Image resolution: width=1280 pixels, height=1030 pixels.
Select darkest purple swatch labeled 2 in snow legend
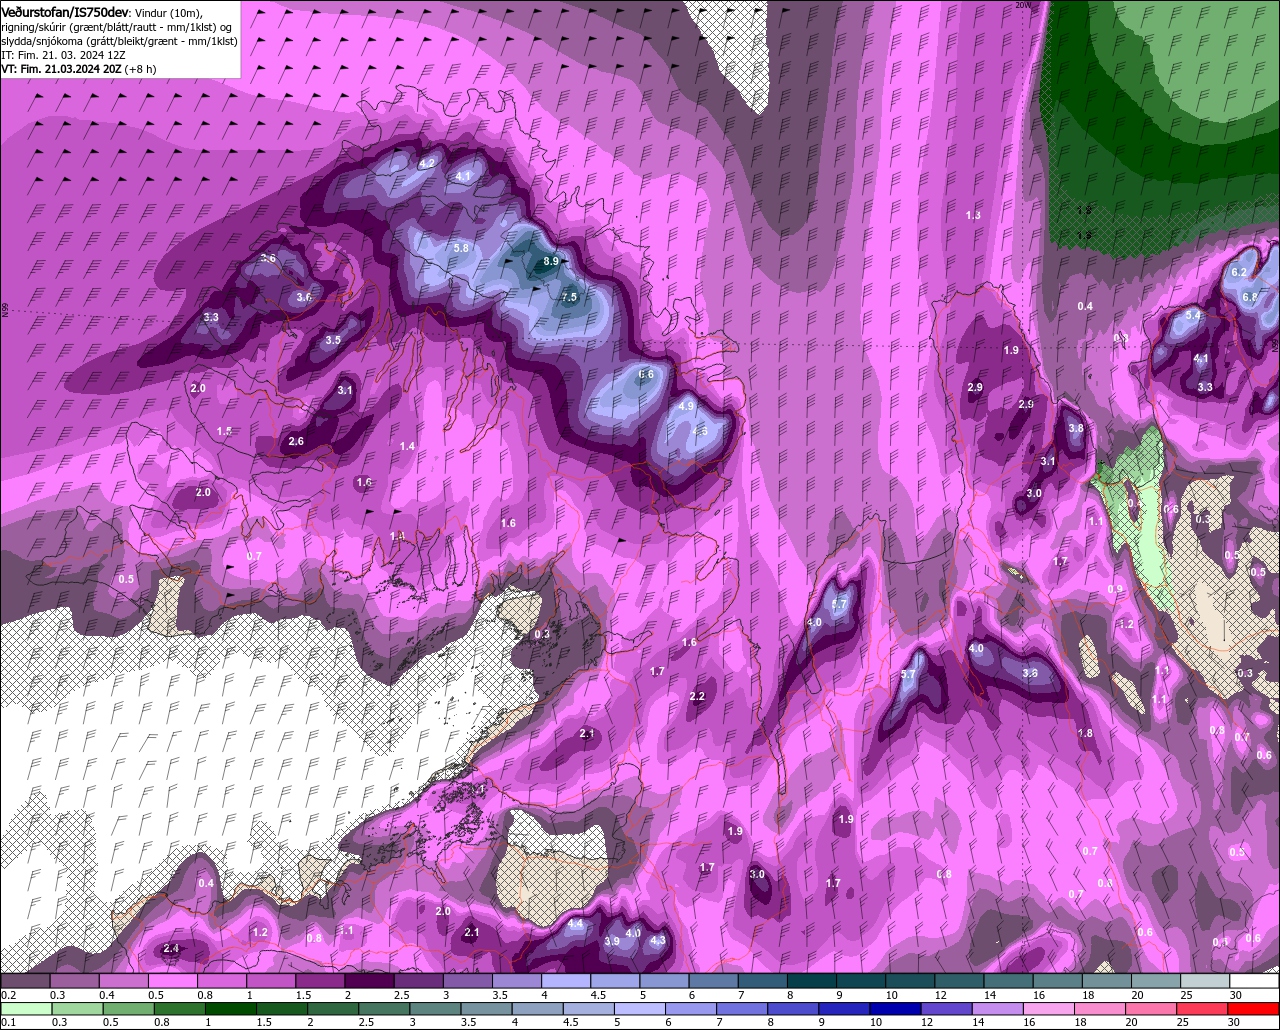click(x=369, y=981)
